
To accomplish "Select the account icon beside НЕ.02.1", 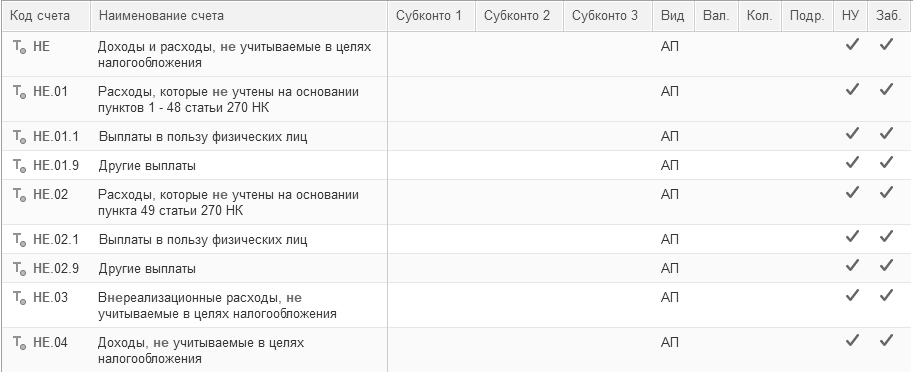I will (x=20, y=240).
